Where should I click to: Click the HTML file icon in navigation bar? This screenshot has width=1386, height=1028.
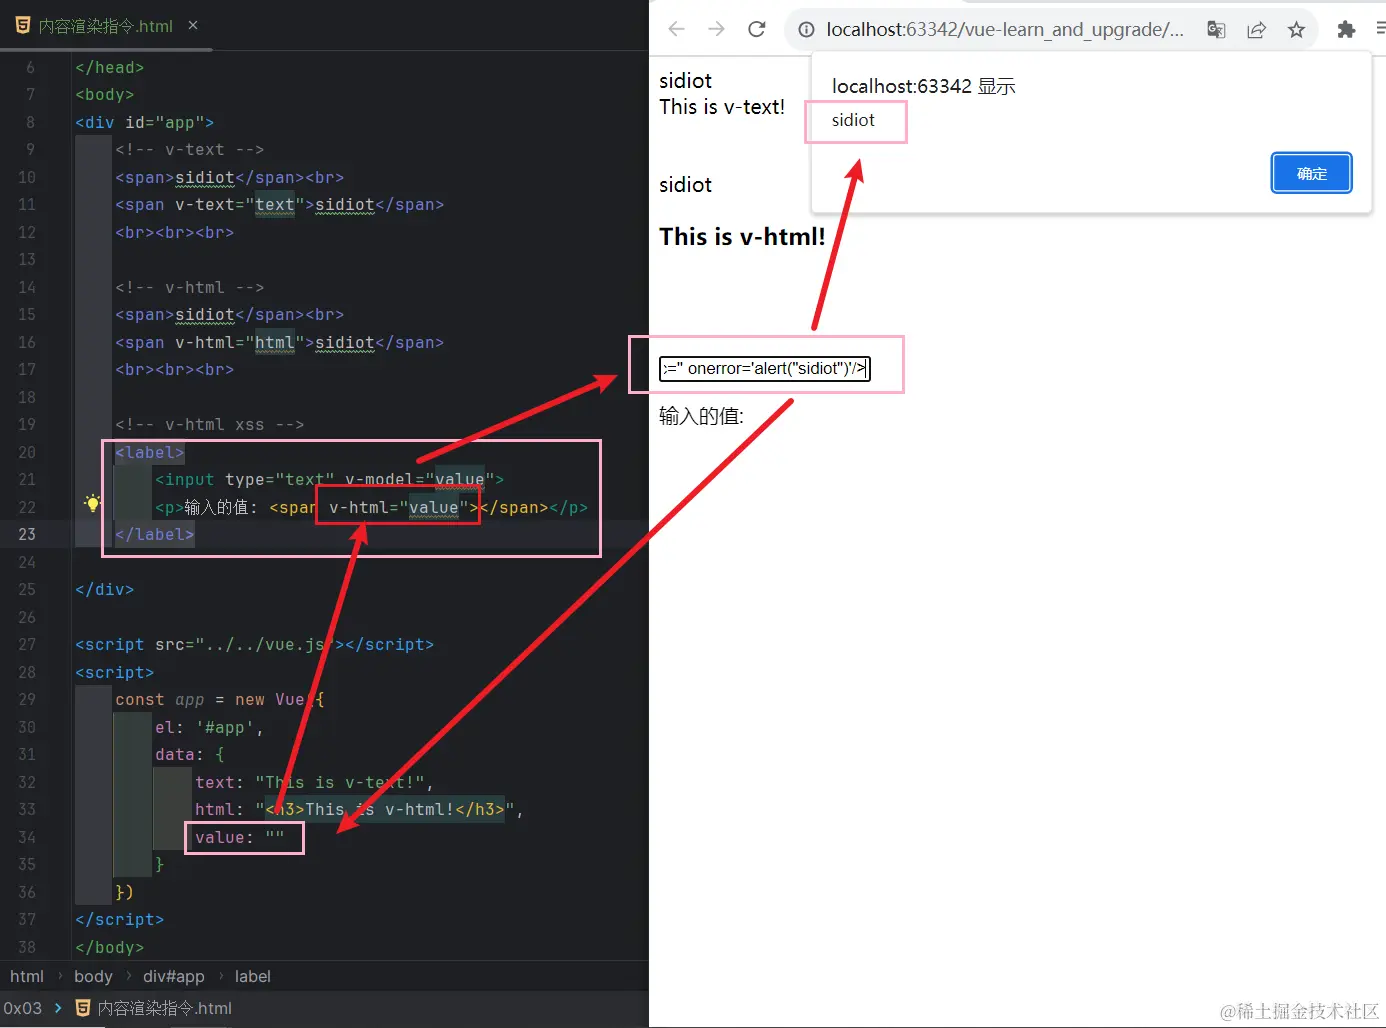pos(83,1008)
